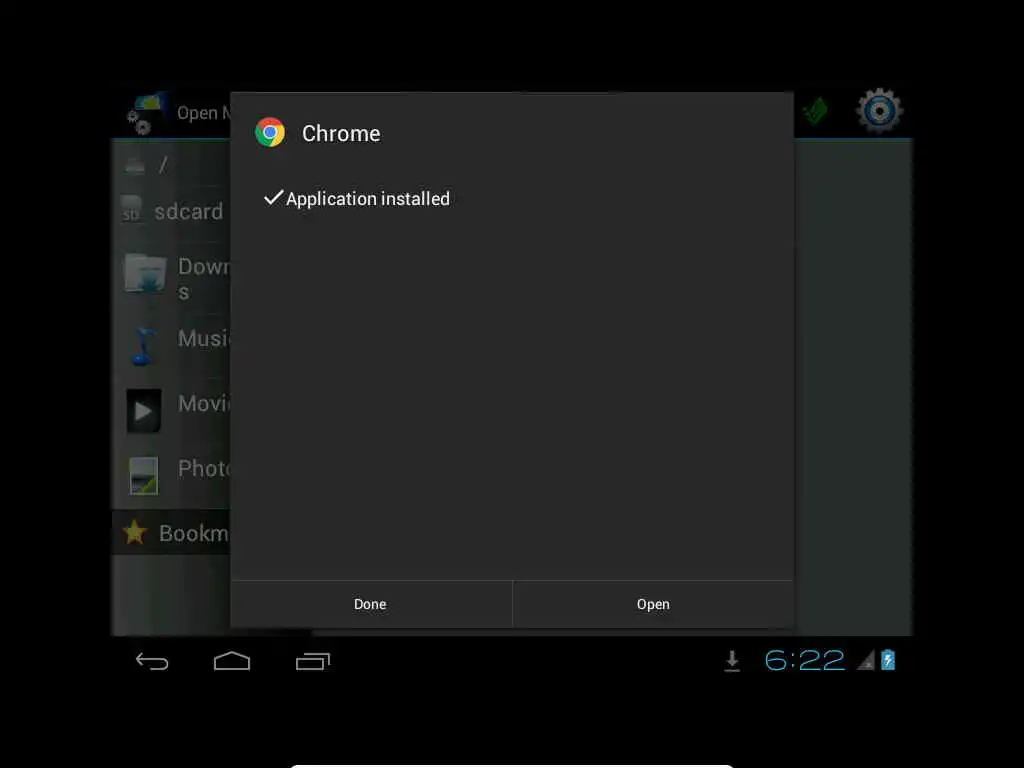
Task: Tap the signal strength icon
Action: [866, 660]
